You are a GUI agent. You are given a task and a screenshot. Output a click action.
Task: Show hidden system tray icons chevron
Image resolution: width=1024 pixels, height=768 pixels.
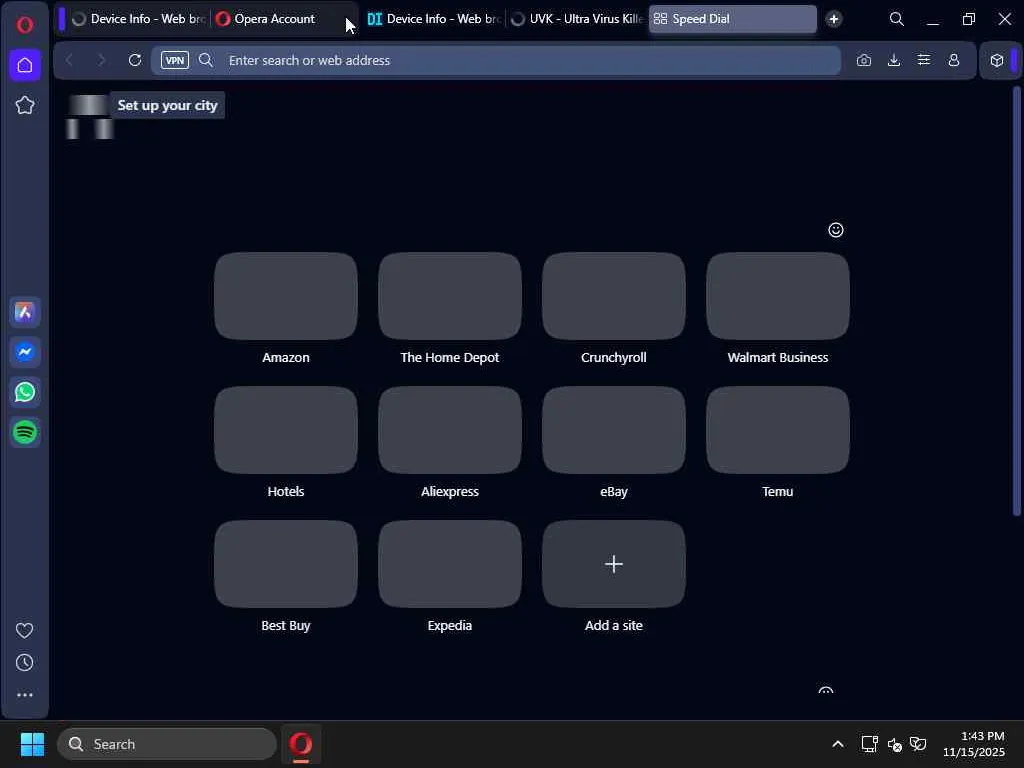[x=838, y=744]
